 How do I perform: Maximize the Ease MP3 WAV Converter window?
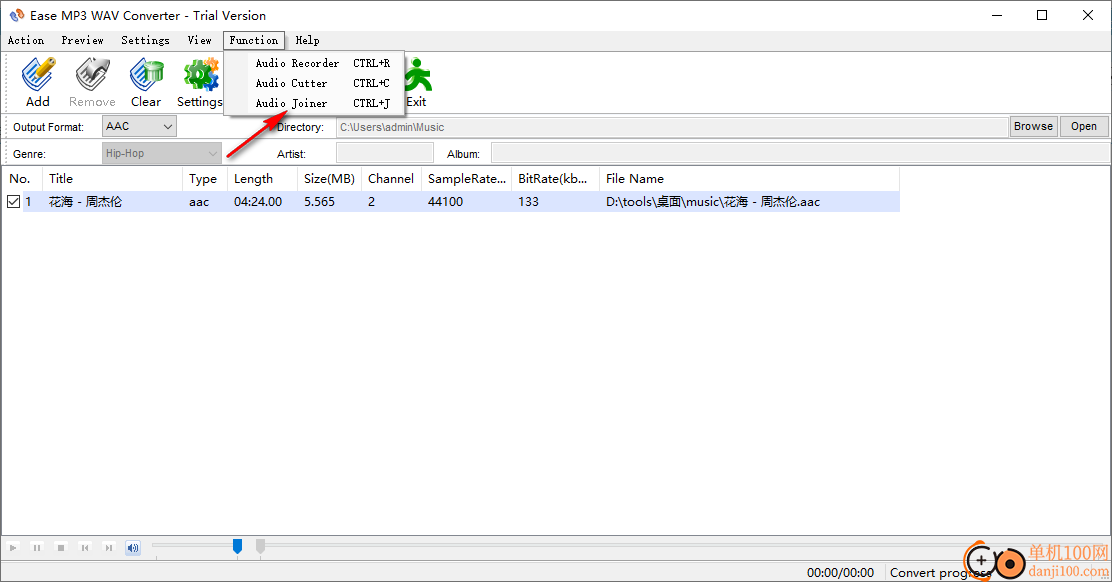(x=1042, y=15)
